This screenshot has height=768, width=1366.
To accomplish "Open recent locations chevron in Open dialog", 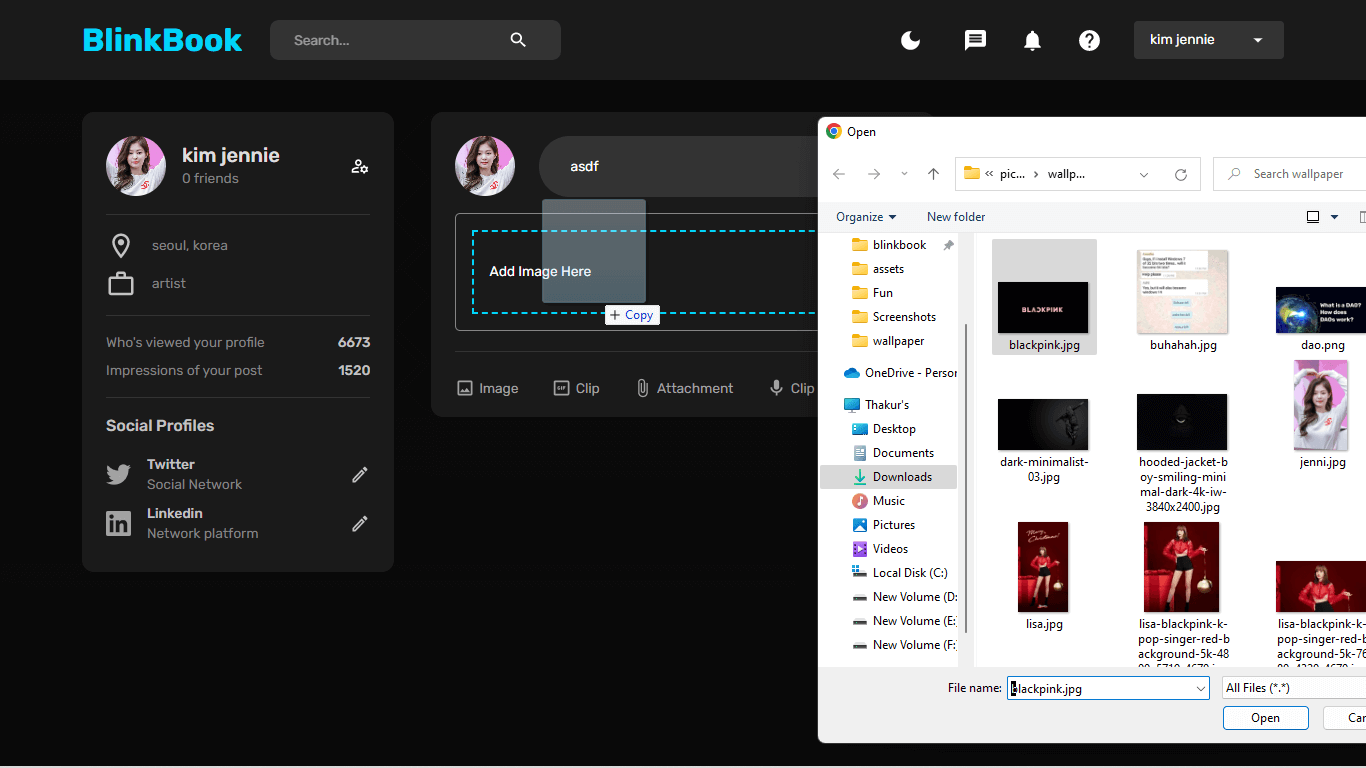I will pos(904,174).
